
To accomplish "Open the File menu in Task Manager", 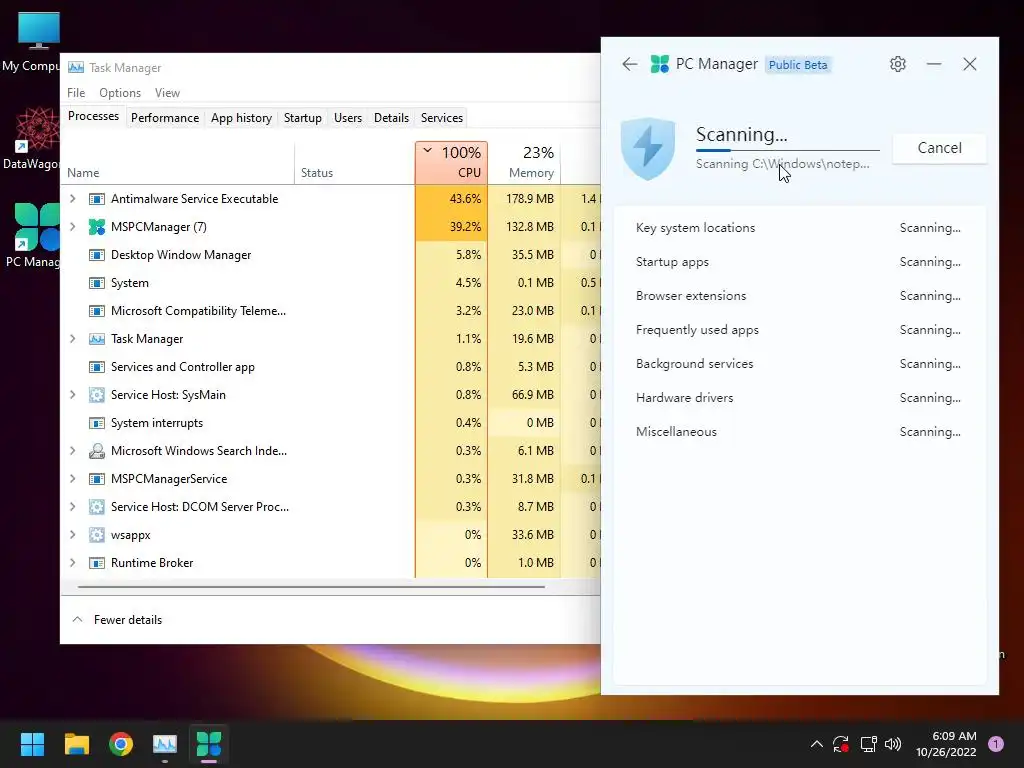I will tap(76, 93).
